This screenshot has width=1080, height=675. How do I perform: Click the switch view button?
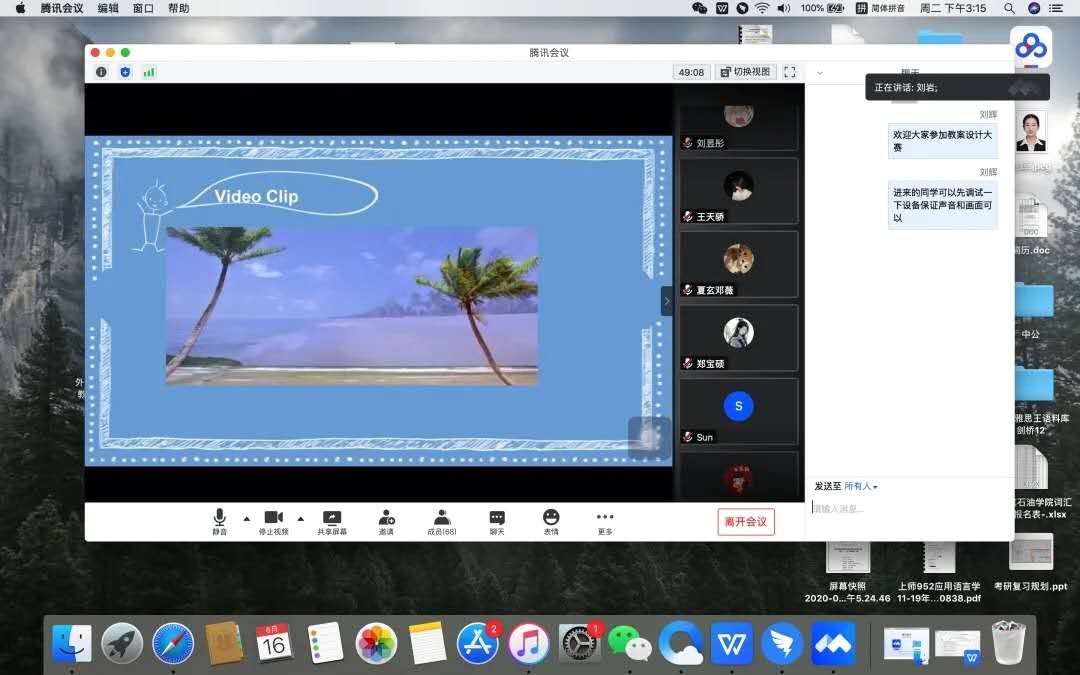744,72
